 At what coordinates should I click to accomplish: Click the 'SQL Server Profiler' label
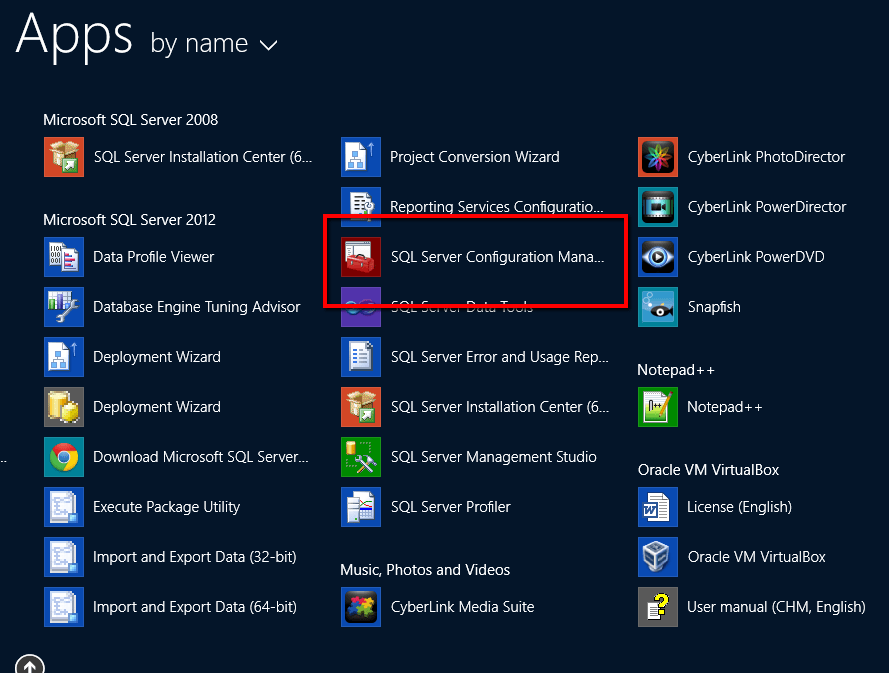[x=451, y=507]
